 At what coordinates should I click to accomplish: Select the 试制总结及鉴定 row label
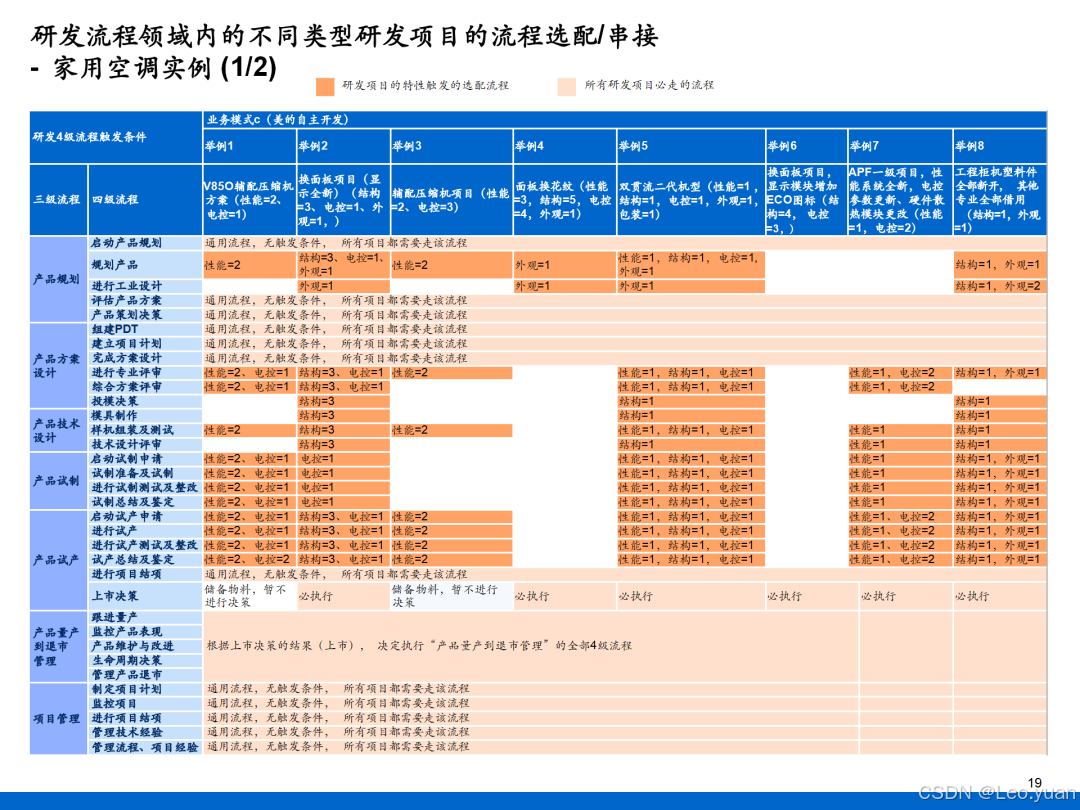pos(145,502)
